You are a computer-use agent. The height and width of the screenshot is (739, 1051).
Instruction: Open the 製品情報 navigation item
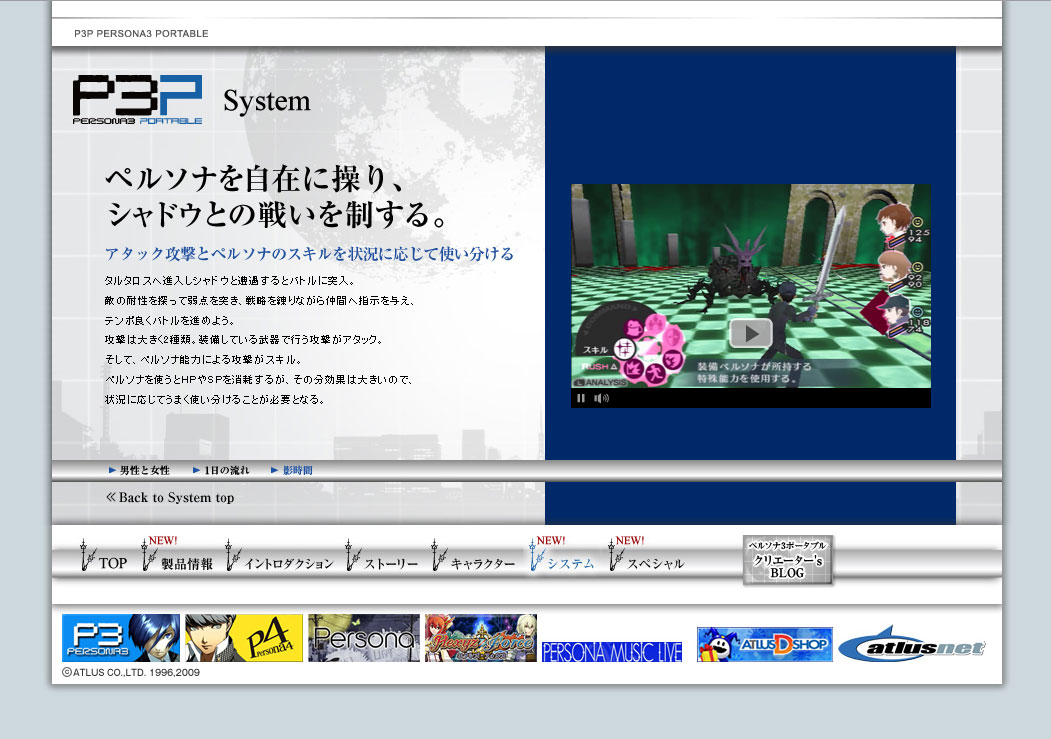[177, 555]
